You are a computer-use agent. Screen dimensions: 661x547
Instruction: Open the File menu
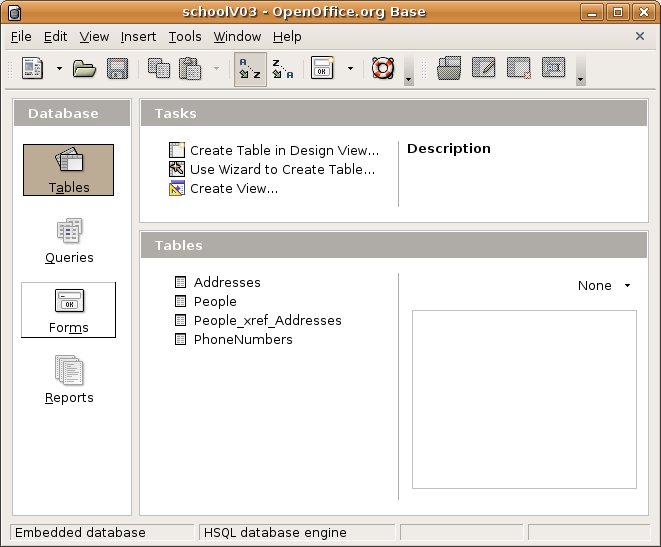click(21, 37)
